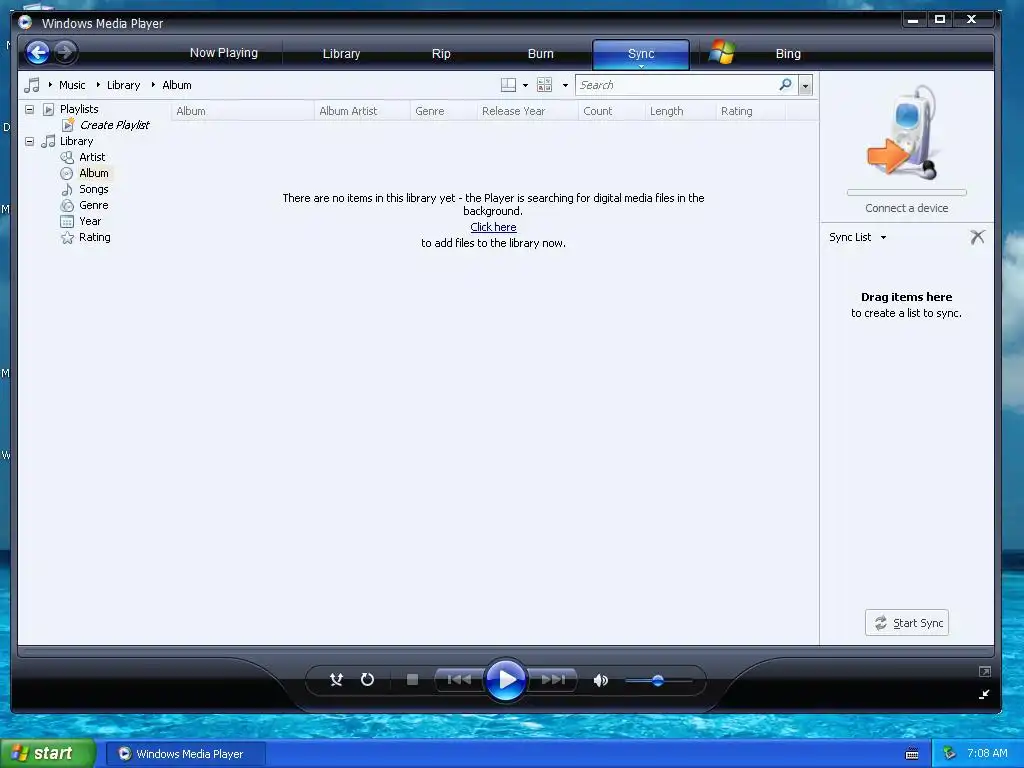Screen dimensions: 1024x768
Task: Toggle shuffle mode
Action: click(336, 680)
